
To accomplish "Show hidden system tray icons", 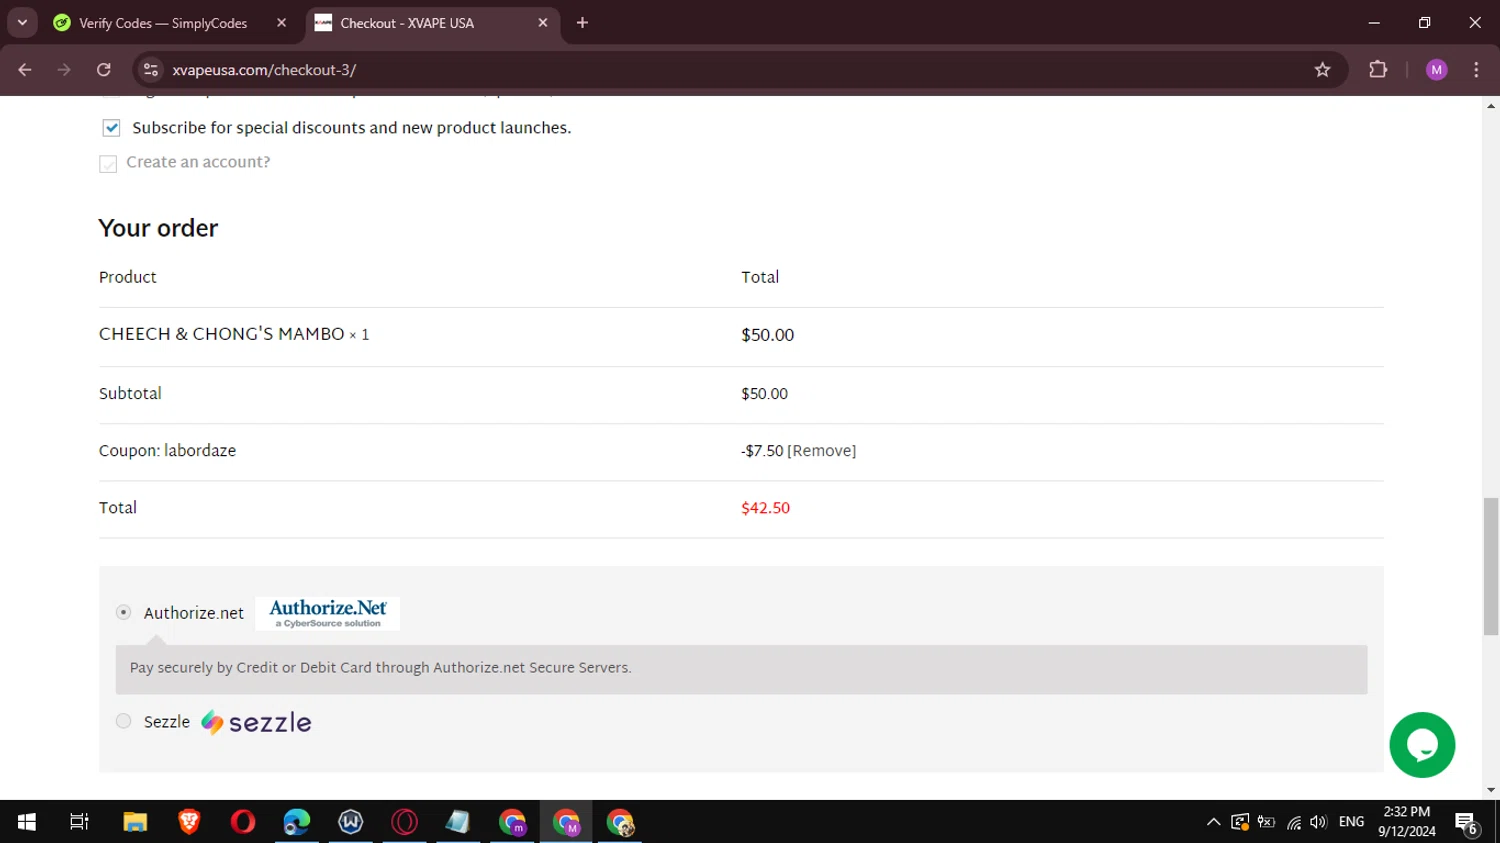I will (x=1213, y=822).
